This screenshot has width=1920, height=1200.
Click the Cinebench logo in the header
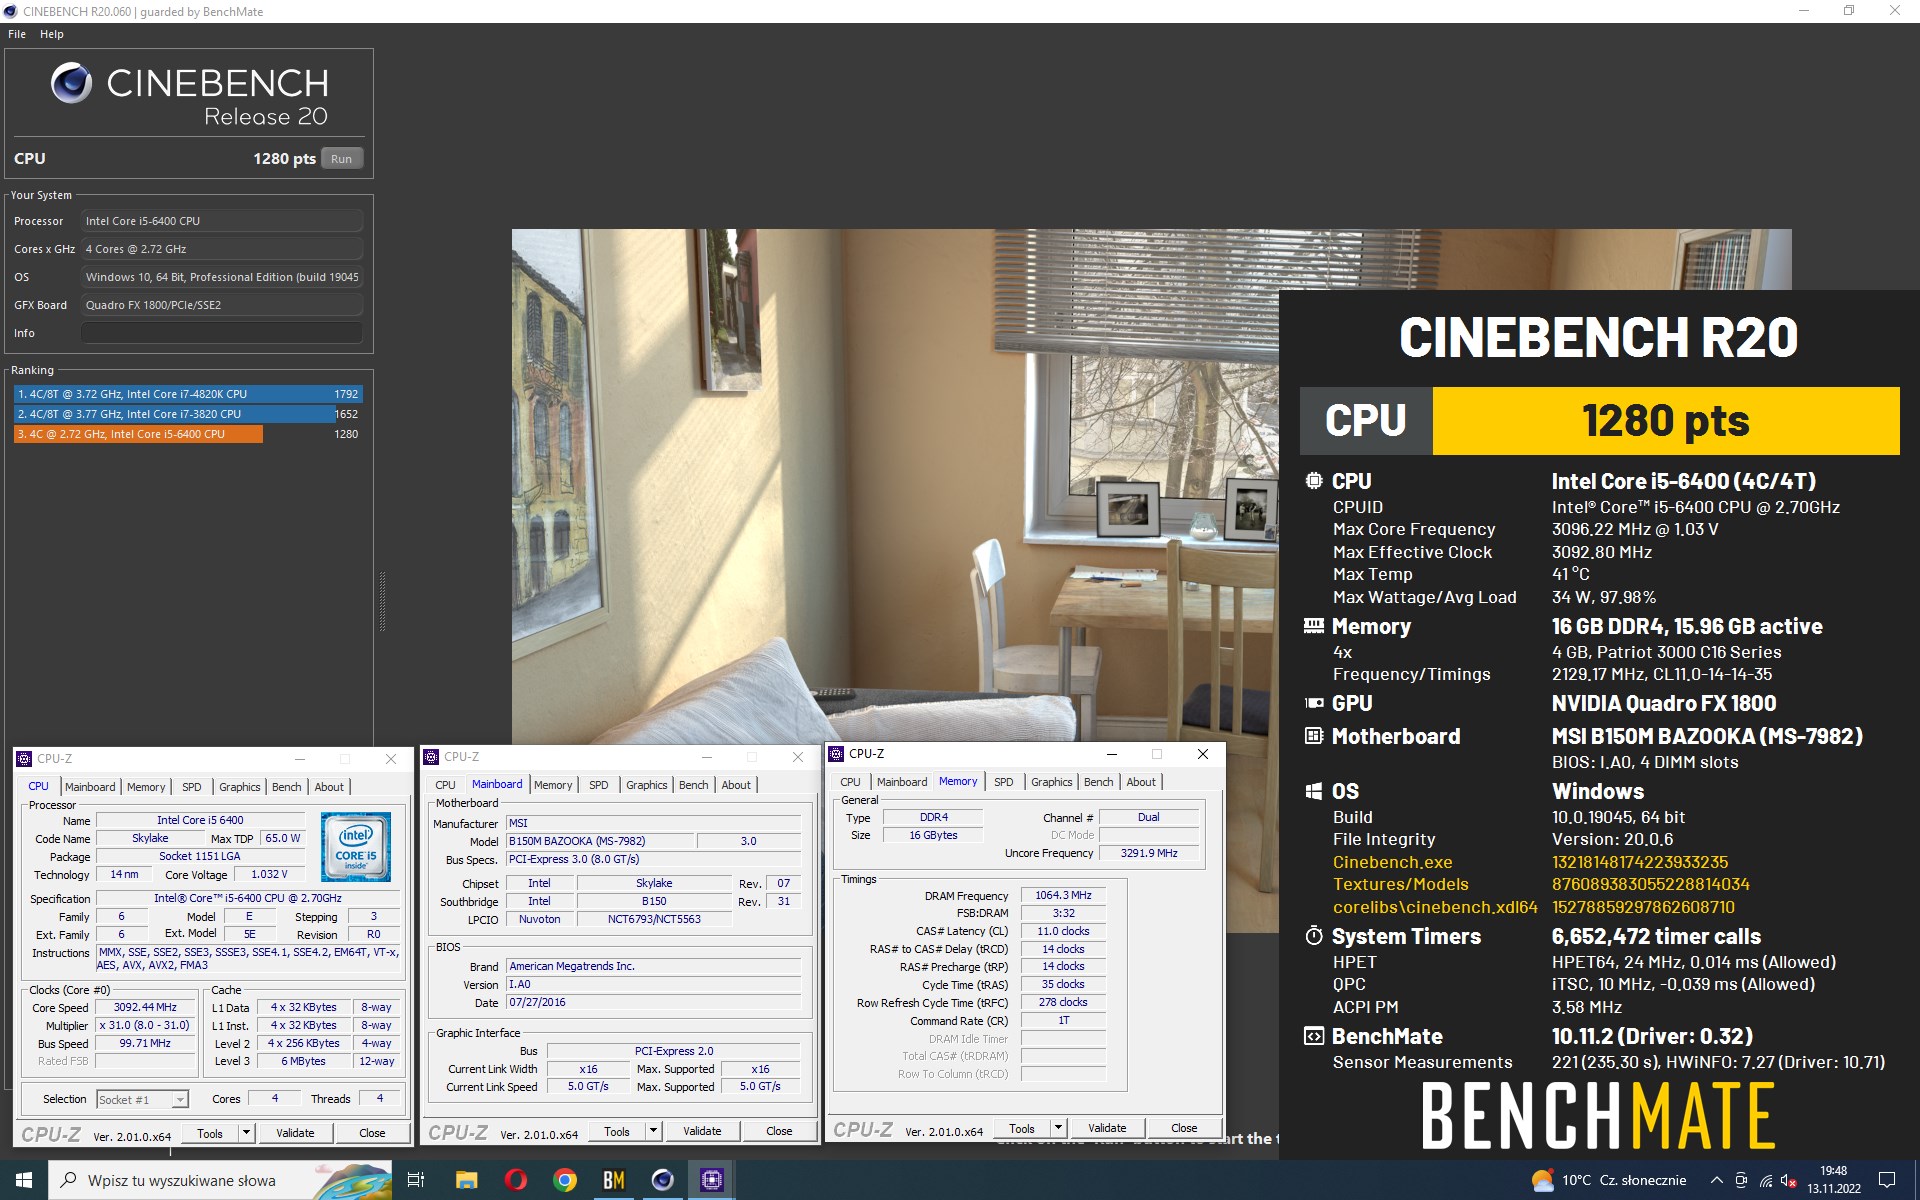coord(71,83)
